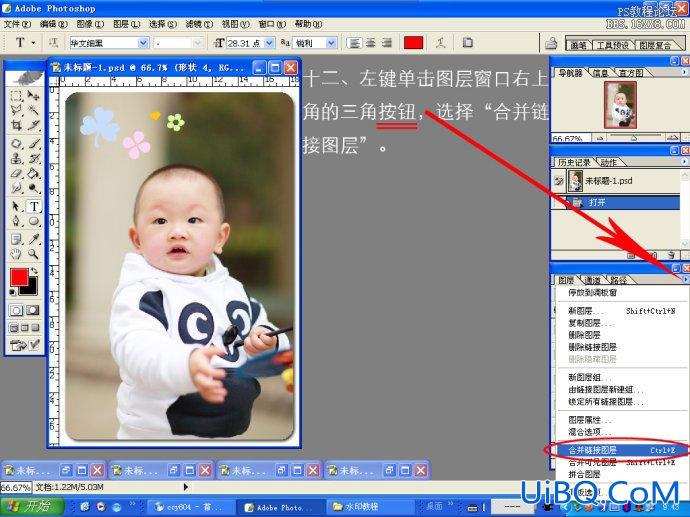Image resolution: width=690 pixels, height=517 pixels.
Task: Select the Healing Brush tool
Action: (x=16, y=143)
